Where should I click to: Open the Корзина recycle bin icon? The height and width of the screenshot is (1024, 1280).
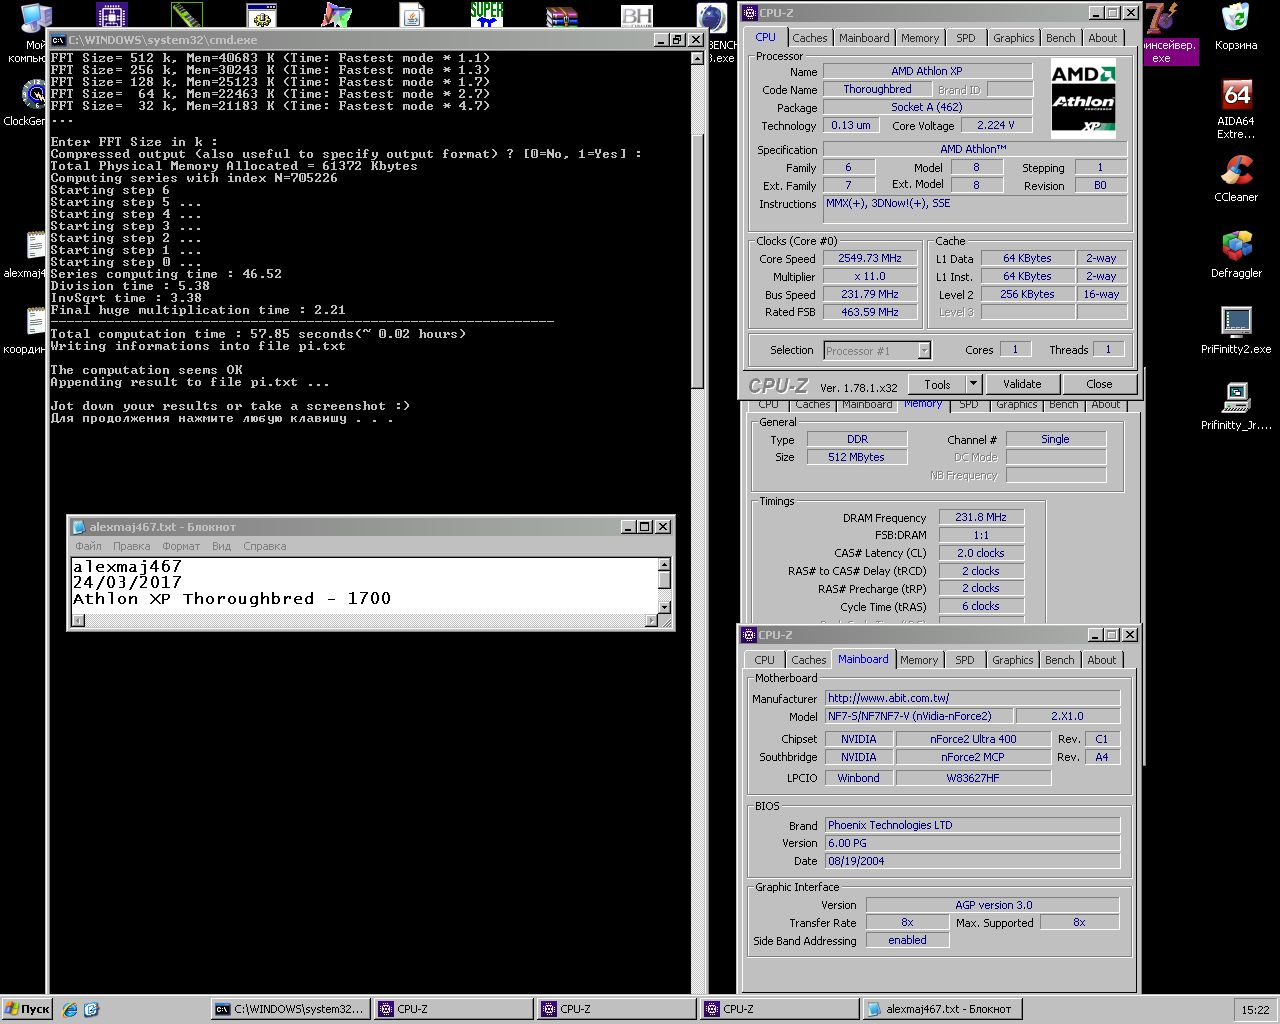click(x=1236, y=26)
